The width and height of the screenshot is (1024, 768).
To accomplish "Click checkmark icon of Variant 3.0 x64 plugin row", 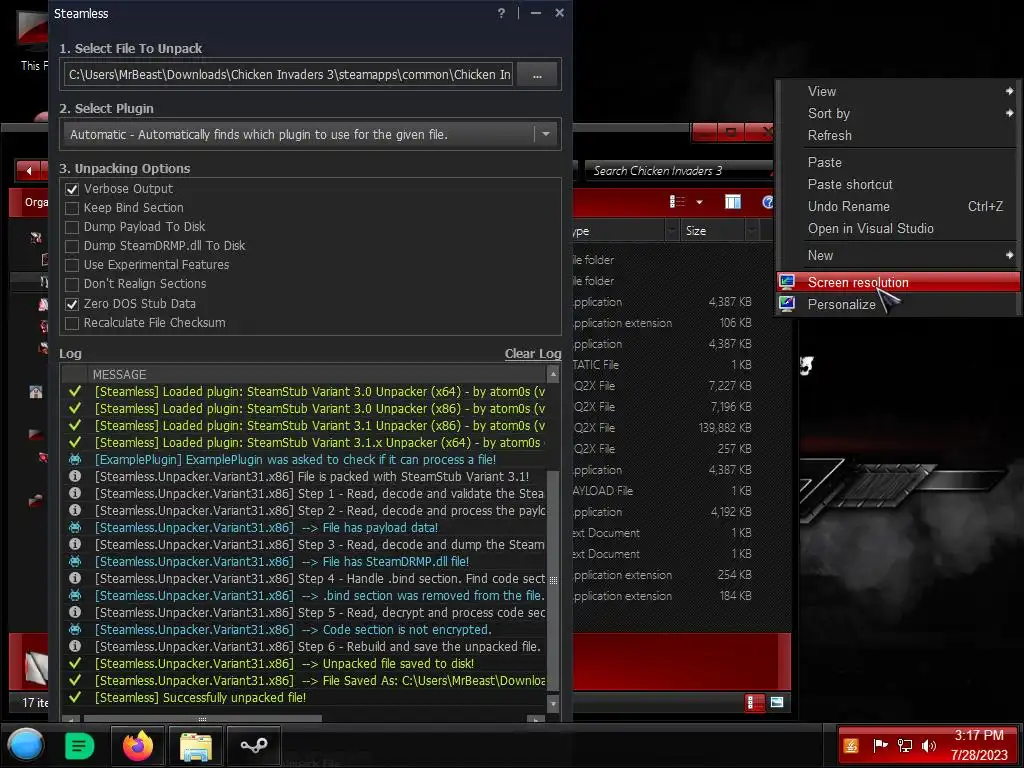I will [x=75, y=391].
